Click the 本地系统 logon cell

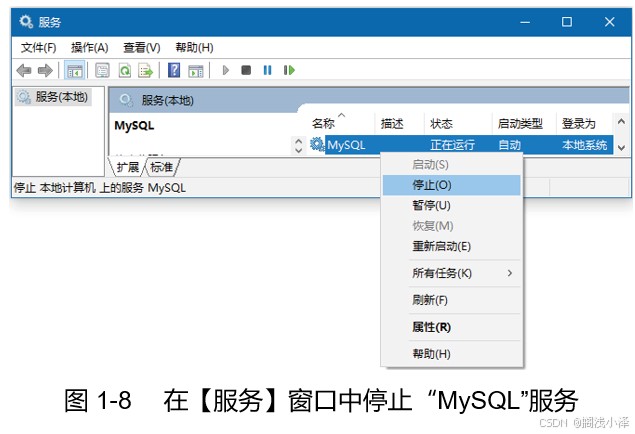click(x=584, y=145)
